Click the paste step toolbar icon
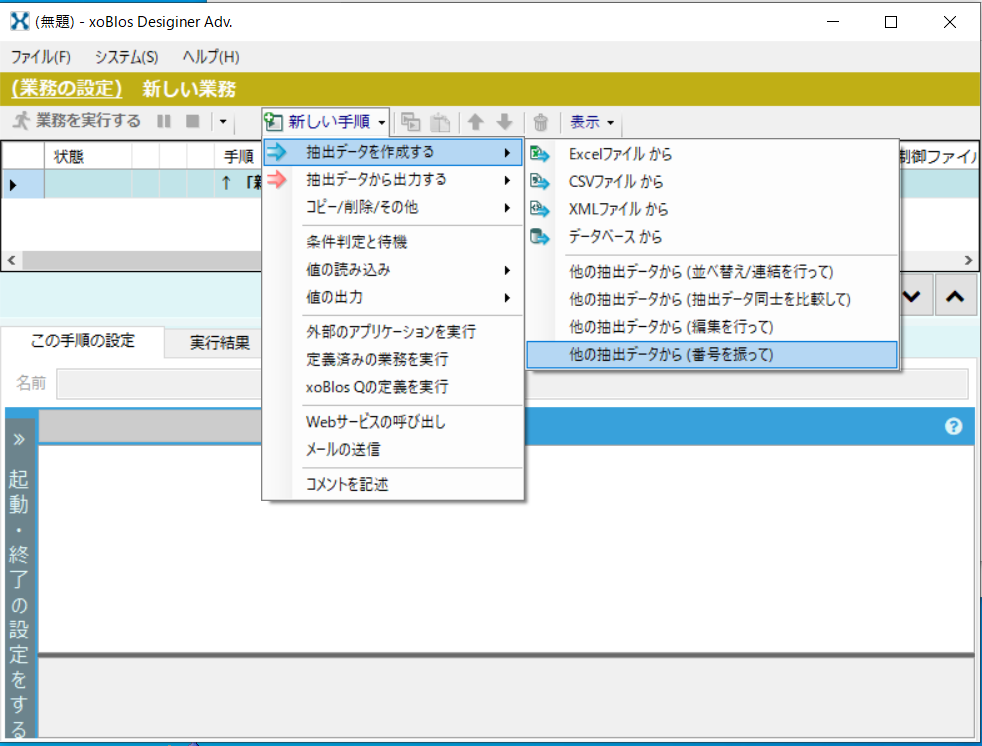Image resolution: width=982 pixels, height=746 pixels. tap(440, 122)
